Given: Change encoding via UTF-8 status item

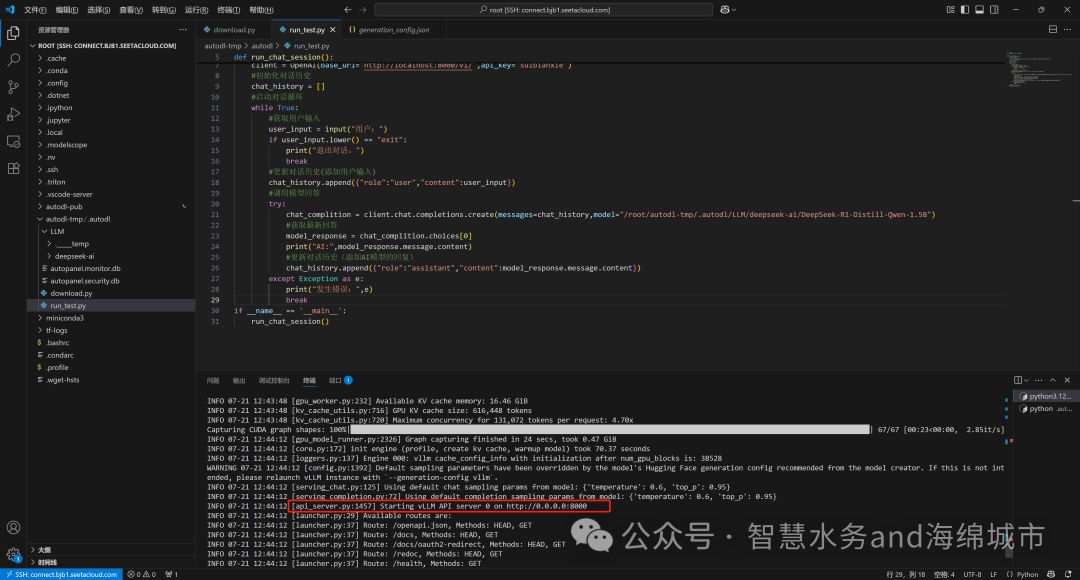Looking at the screenshot, I should point(973,574).
